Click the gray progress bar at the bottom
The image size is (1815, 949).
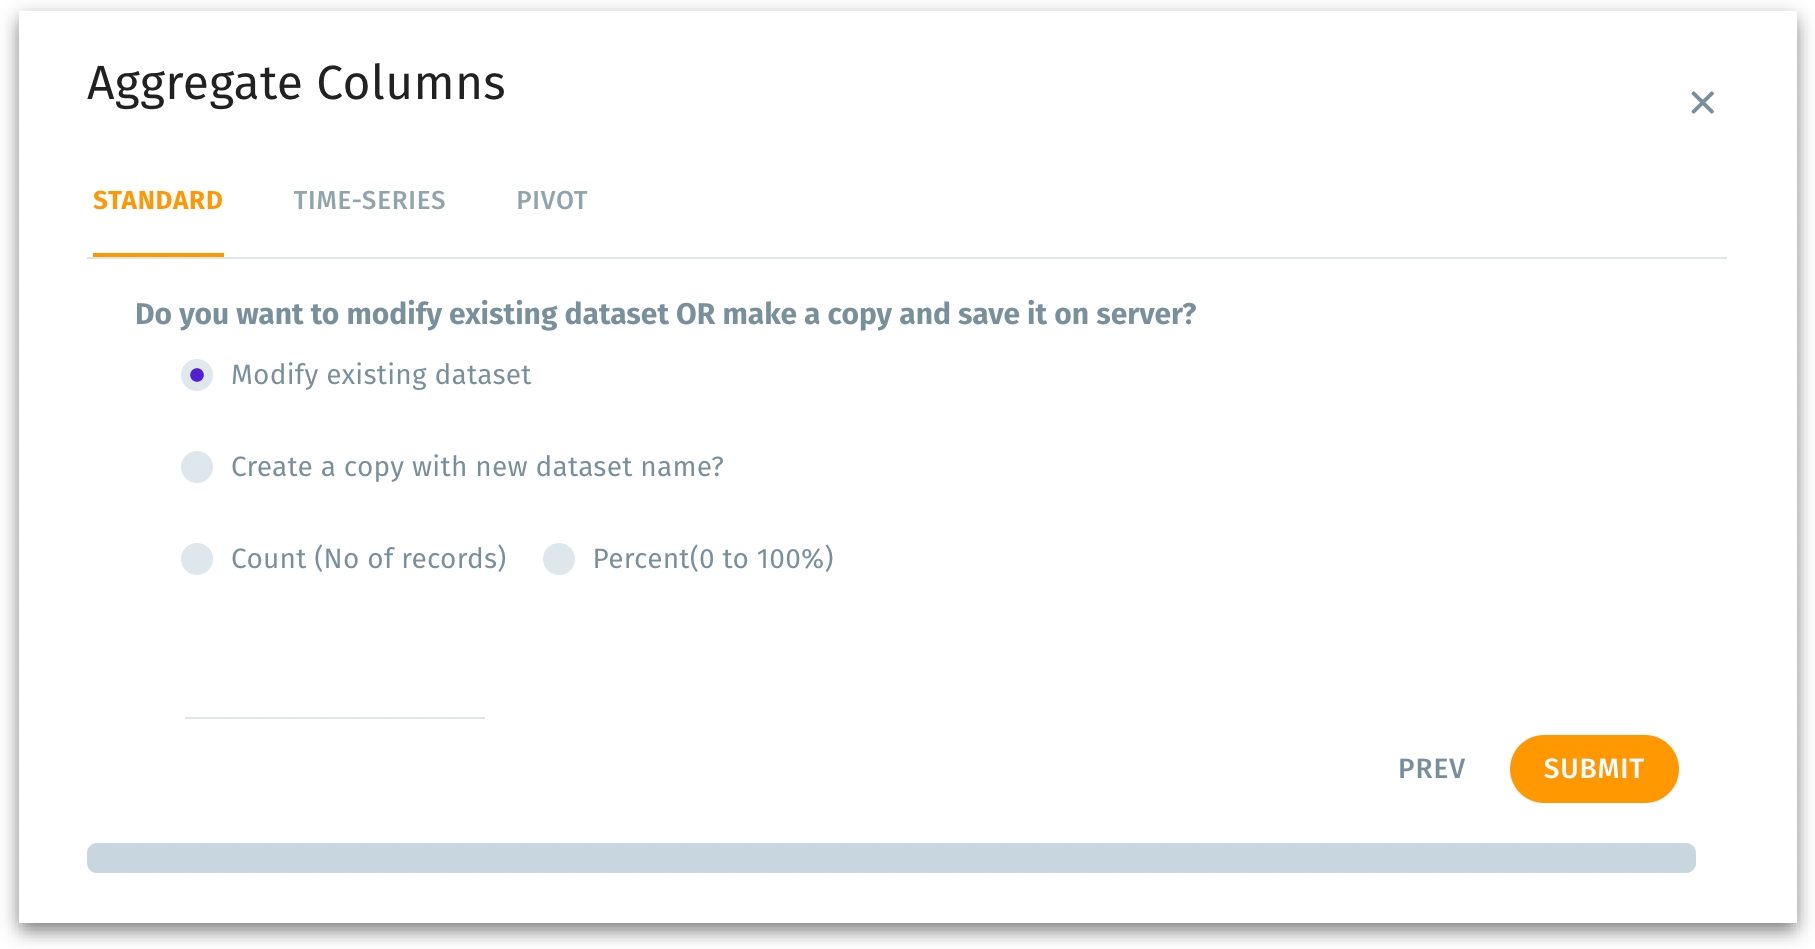[891, 858]
